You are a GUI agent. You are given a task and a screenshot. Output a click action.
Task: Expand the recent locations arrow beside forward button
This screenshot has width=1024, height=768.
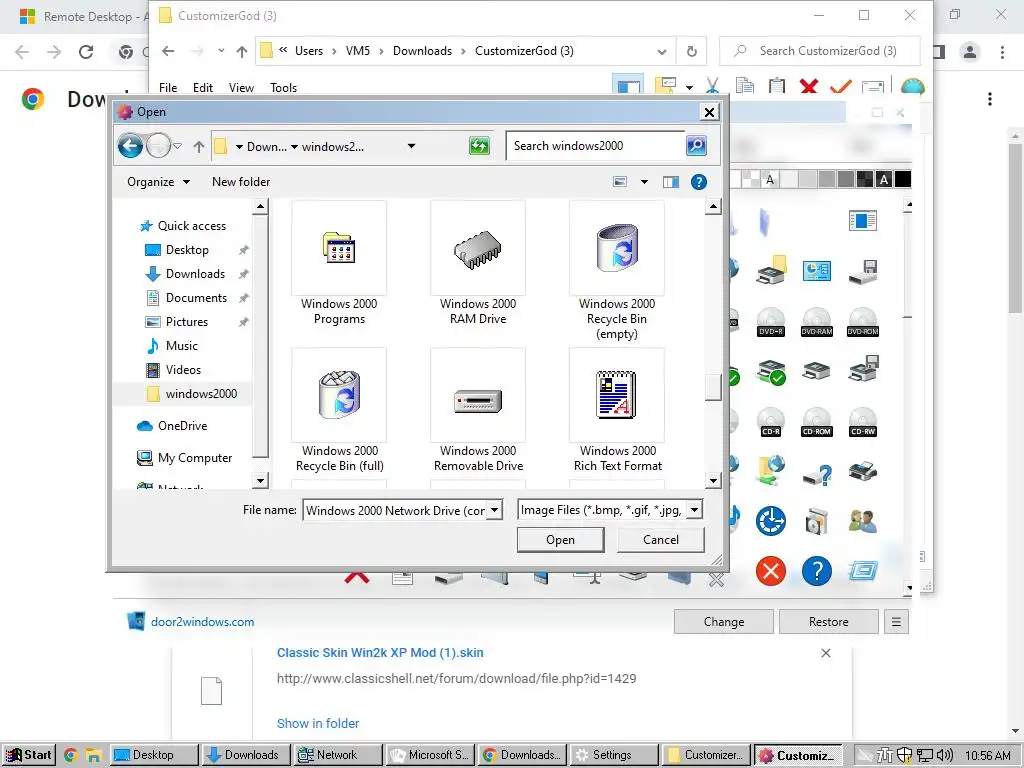(x=178, y=146)
